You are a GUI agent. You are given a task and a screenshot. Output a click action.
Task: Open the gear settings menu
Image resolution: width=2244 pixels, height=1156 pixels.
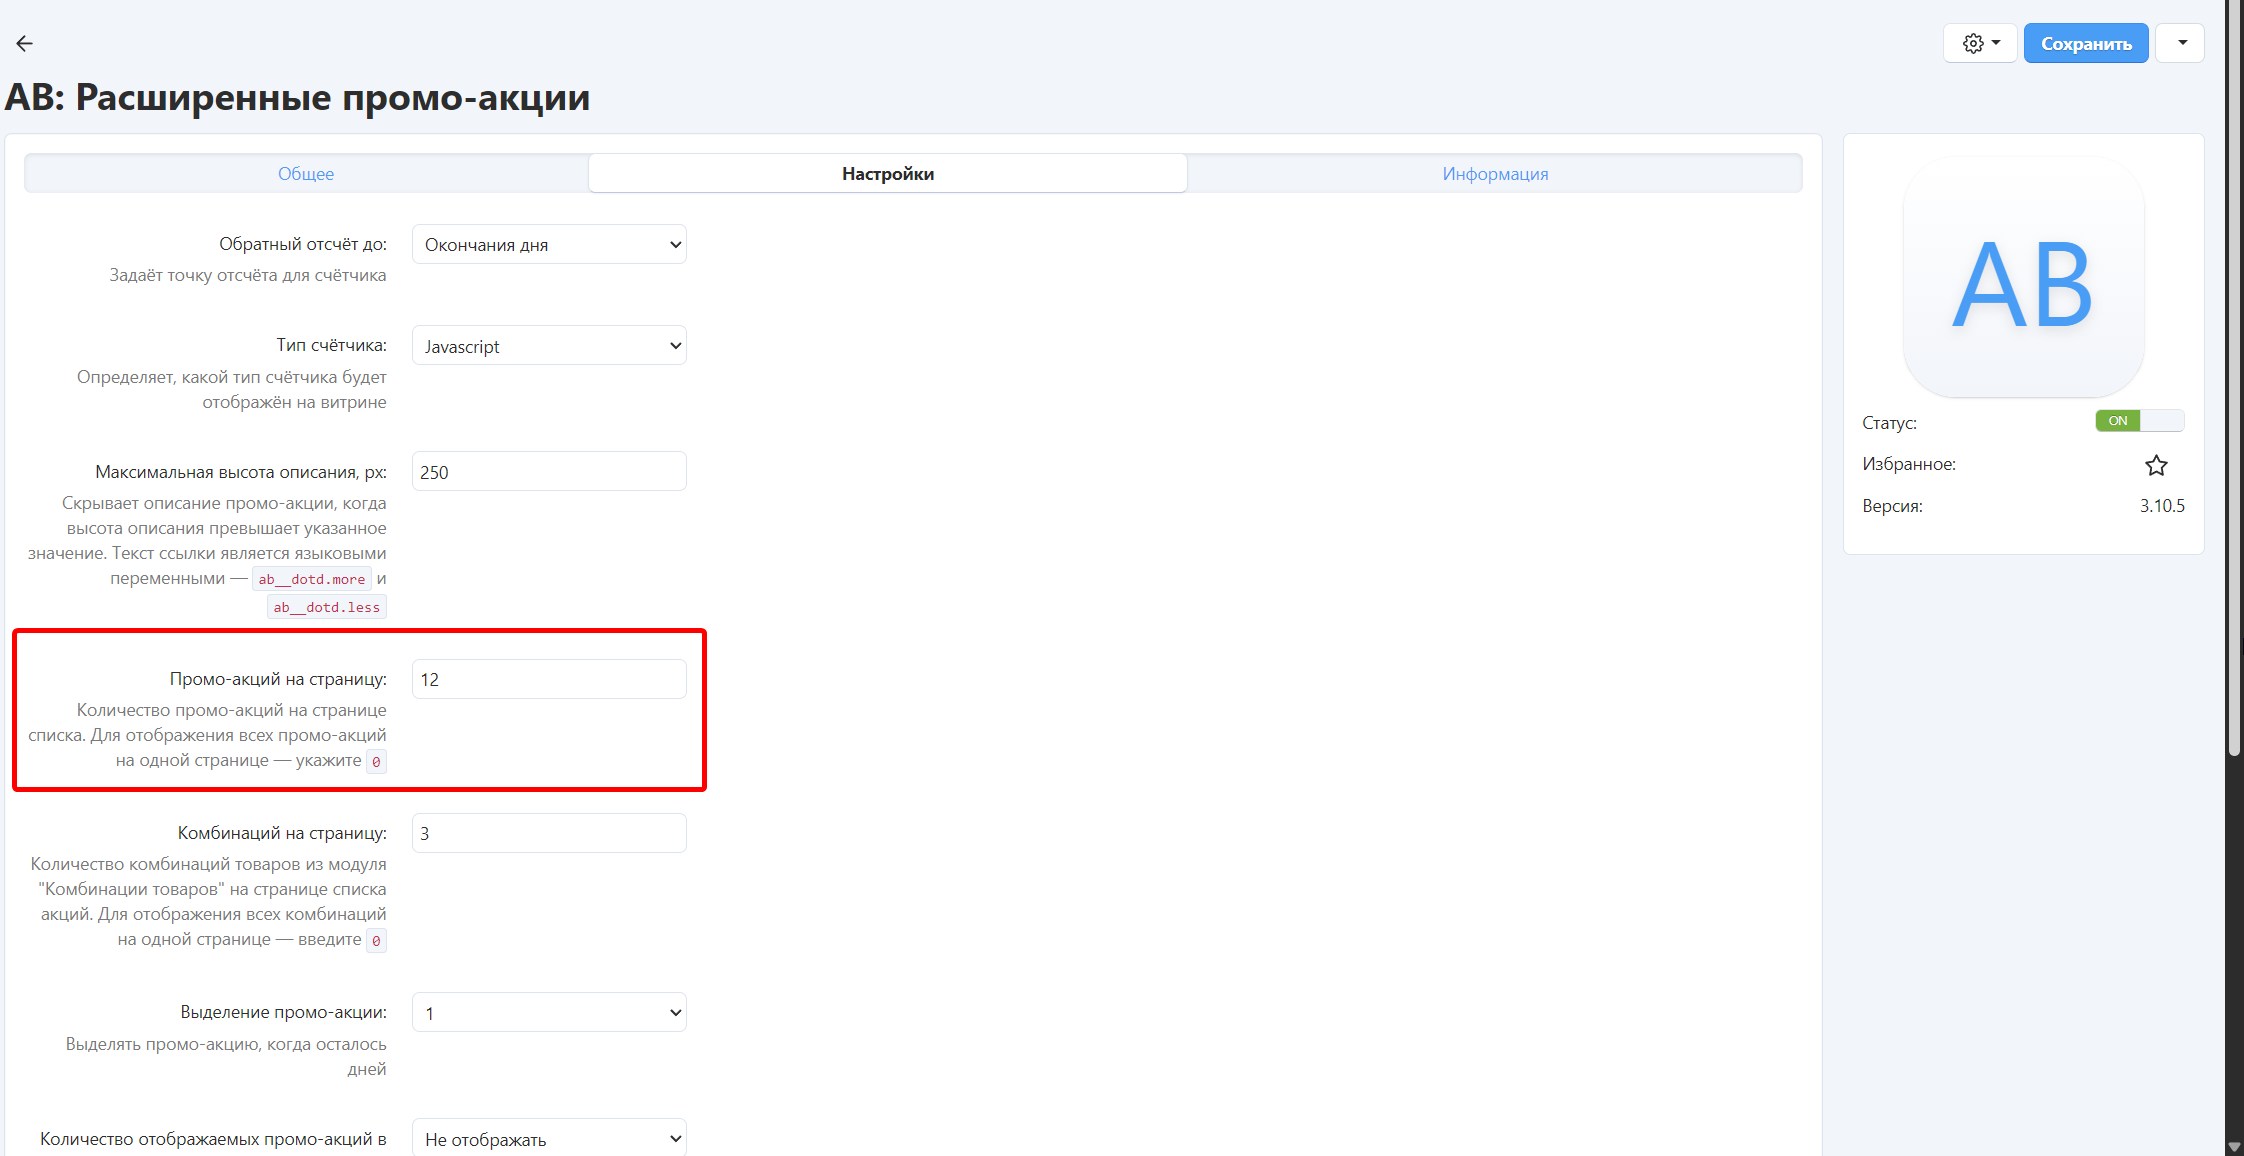pyautogui.click(x=1979, y=43)
